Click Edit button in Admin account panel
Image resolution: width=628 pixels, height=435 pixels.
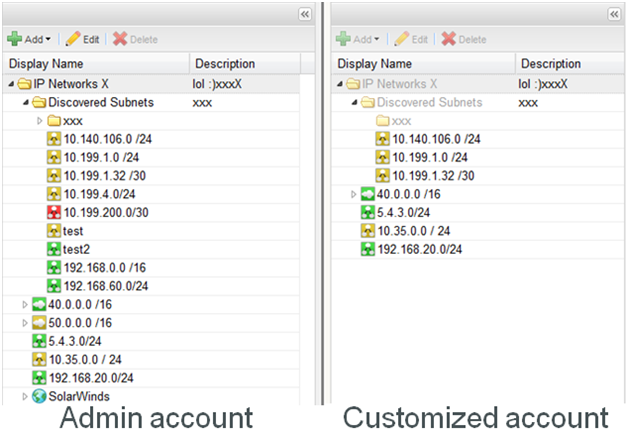(83, 39)
